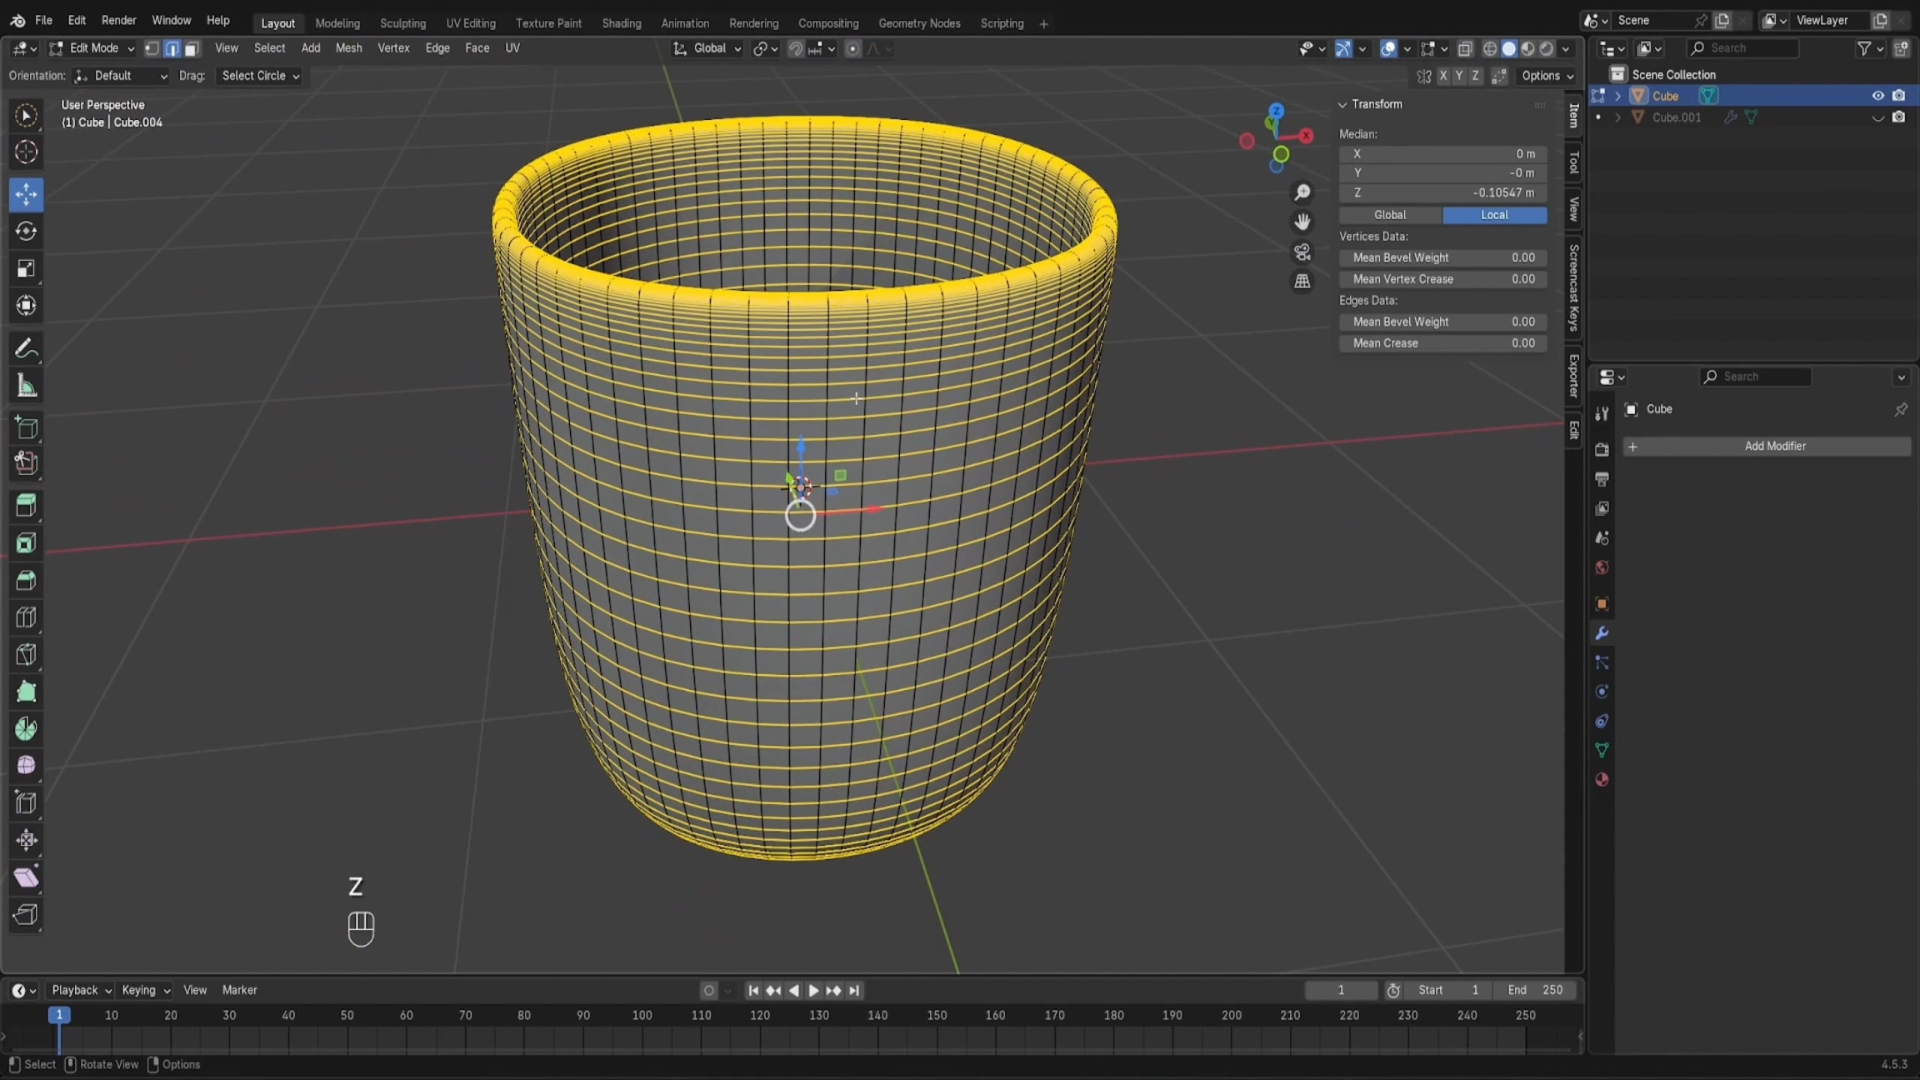
Task: Open the Edit Mode dropdown
Action: coord(92,48)
